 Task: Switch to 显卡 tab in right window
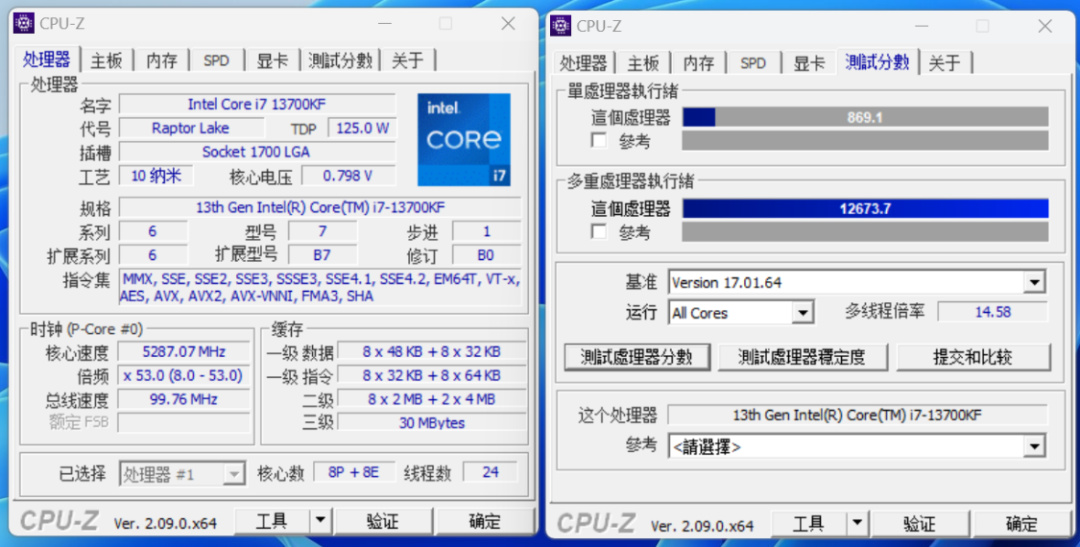click(x=809, y=63)
